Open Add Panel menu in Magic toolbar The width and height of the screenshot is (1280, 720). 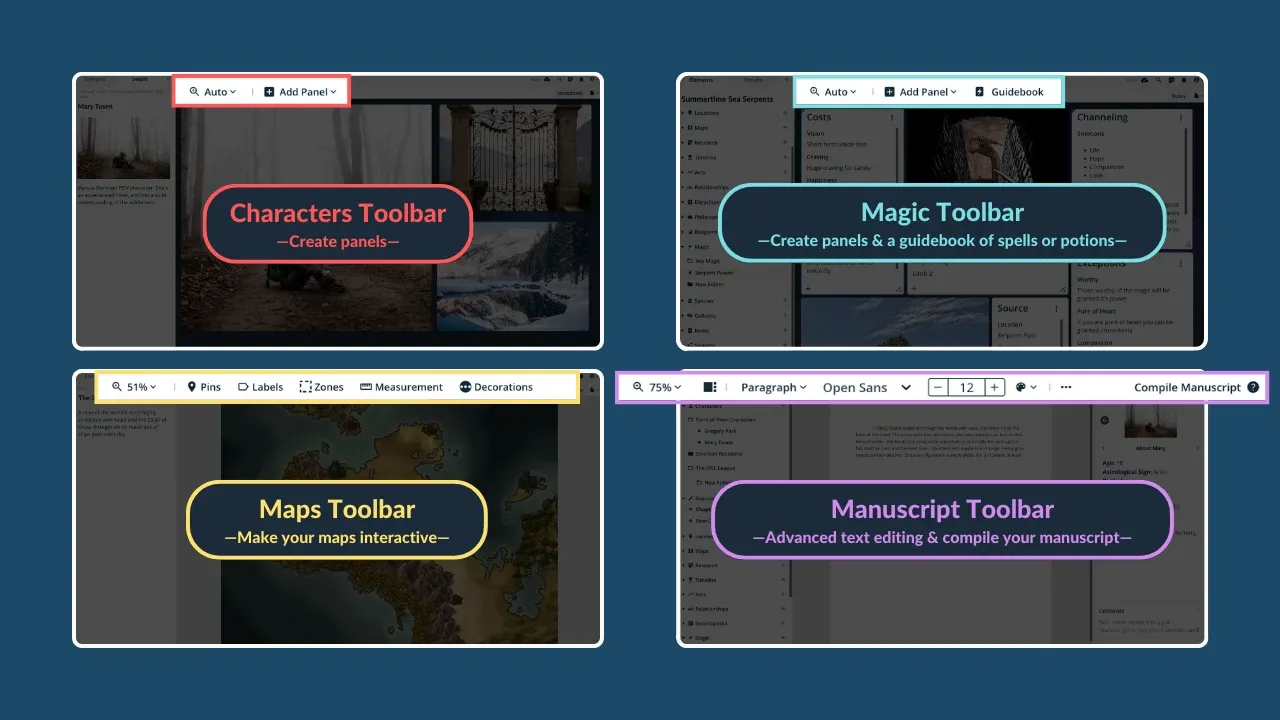click(x=921, y=92)
